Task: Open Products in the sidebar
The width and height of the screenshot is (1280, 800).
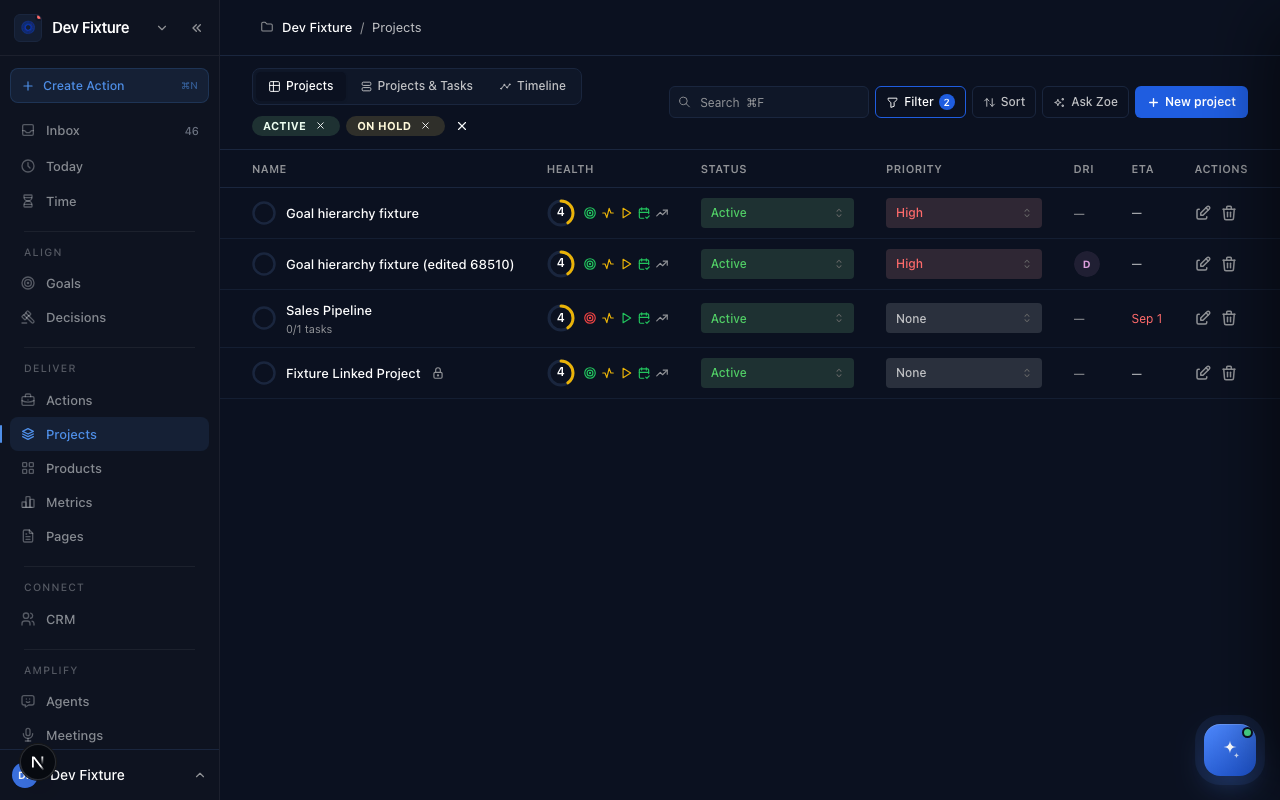Action: (109, 468)
